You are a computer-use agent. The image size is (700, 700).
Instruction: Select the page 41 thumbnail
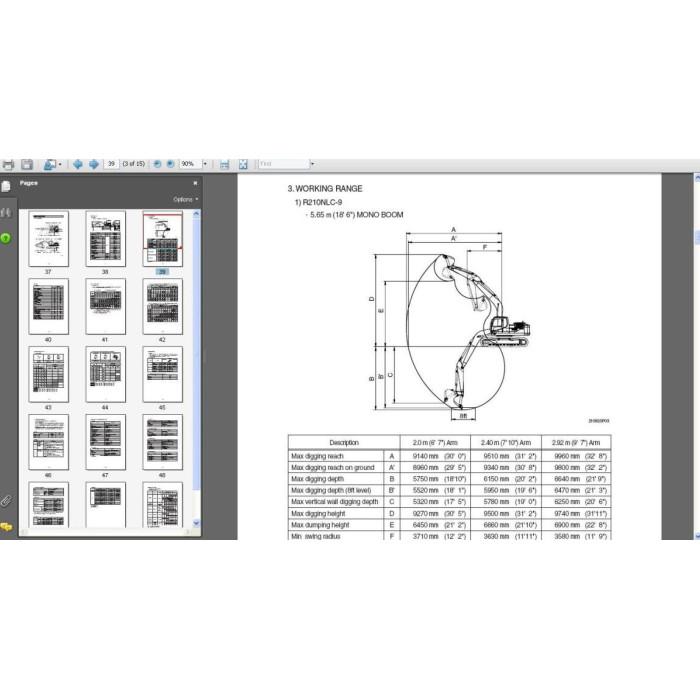(x=105, y=306)
